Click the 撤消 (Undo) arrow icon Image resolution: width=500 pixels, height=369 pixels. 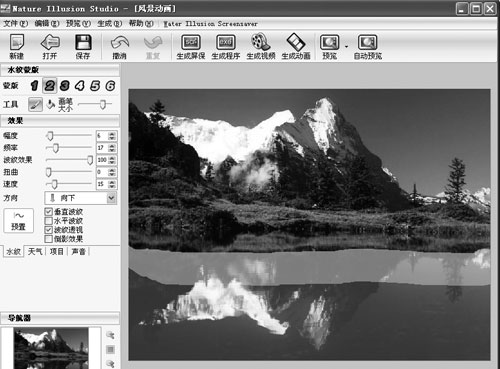tap(119, 46)
